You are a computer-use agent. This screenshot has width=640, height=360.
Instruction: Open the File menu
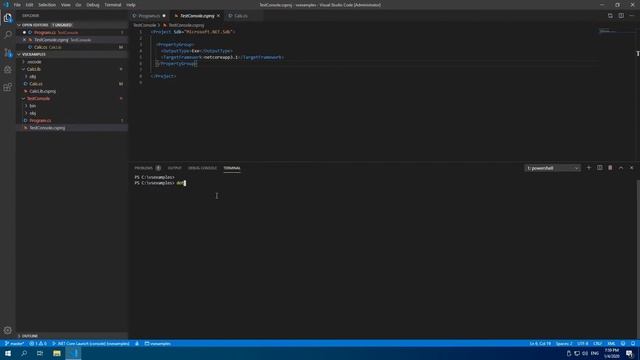coord(17,5)
